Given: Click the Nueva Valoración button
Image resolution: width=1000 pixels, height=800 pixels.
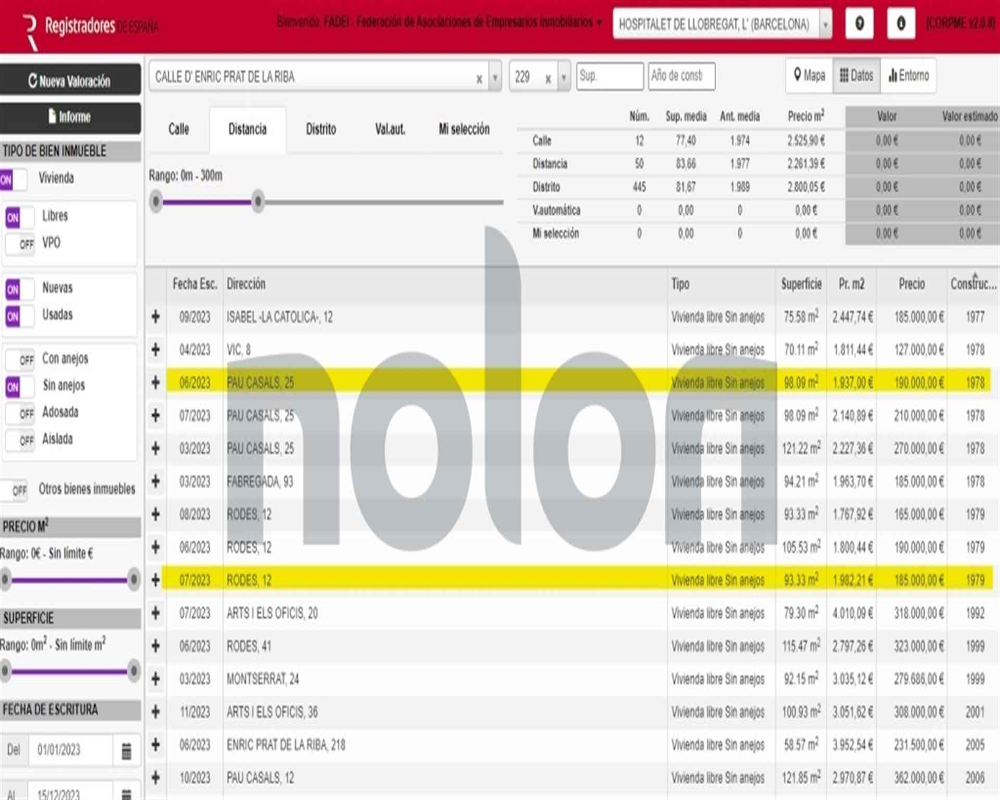Looking at the screenshot, I should coord(70,81).
